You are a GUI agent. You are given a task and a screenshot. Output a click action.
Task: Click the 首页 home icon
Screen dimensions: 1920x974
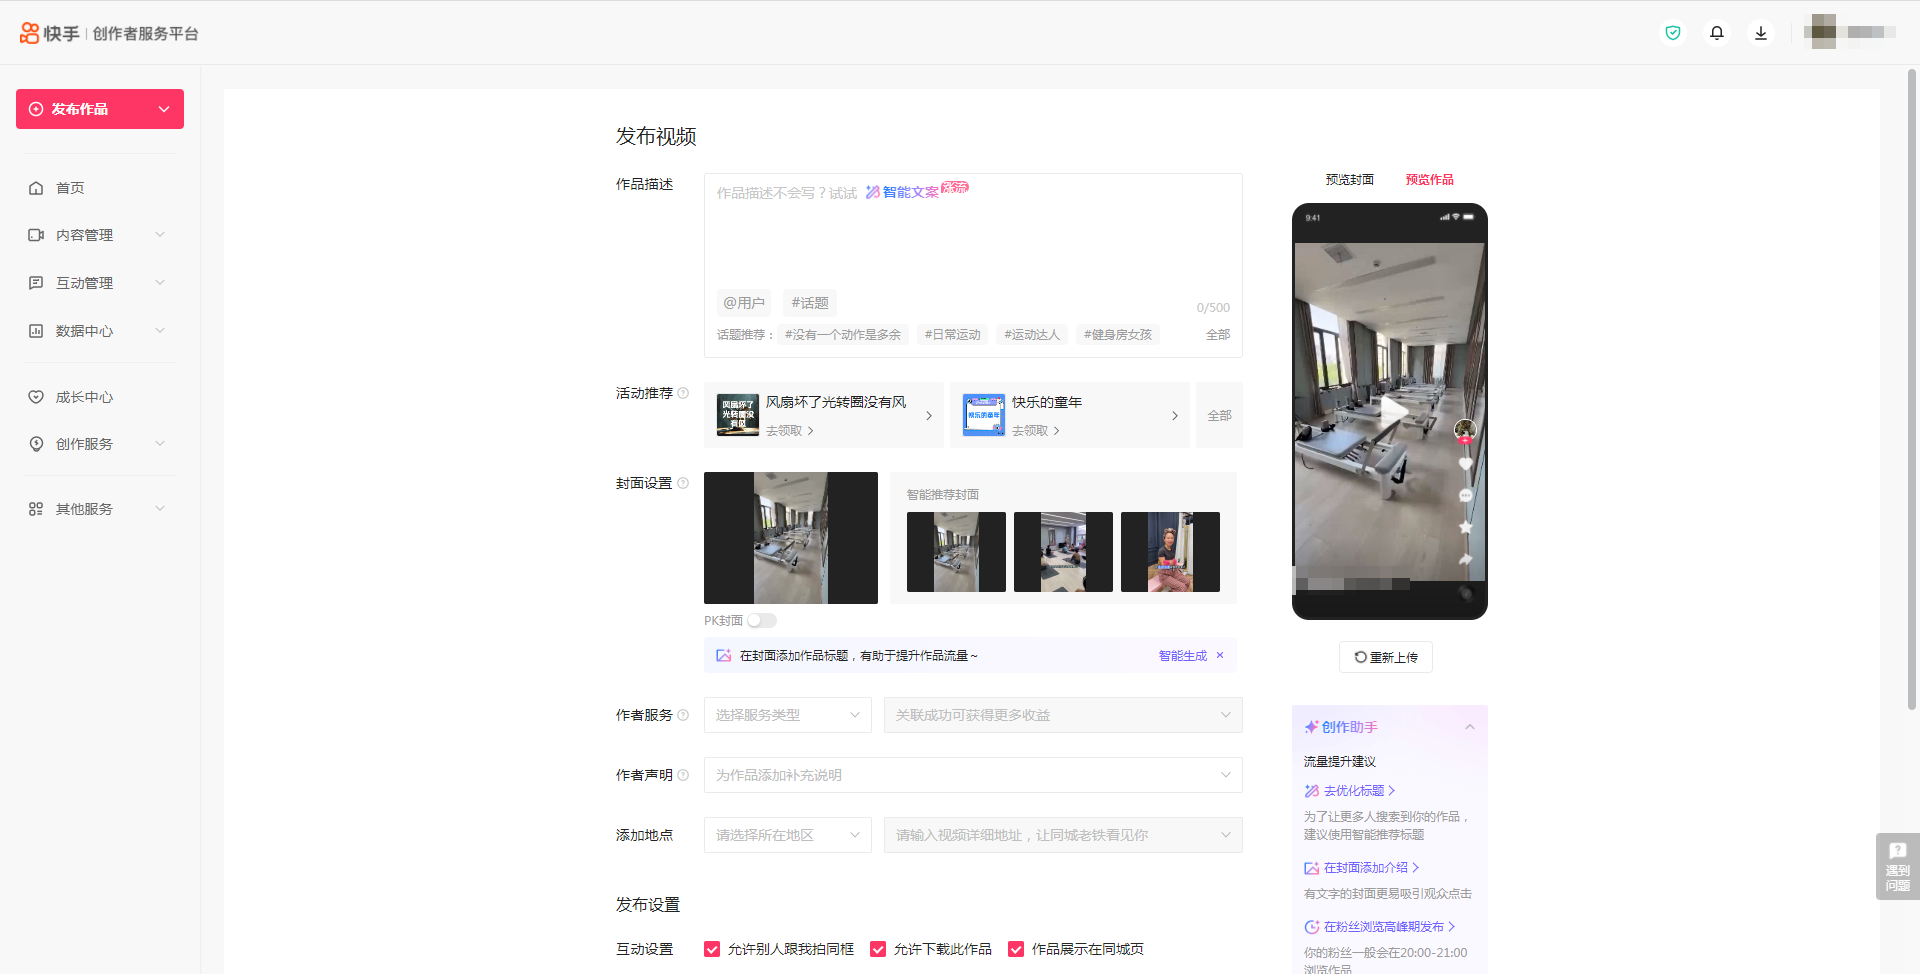tap(36, 188)
